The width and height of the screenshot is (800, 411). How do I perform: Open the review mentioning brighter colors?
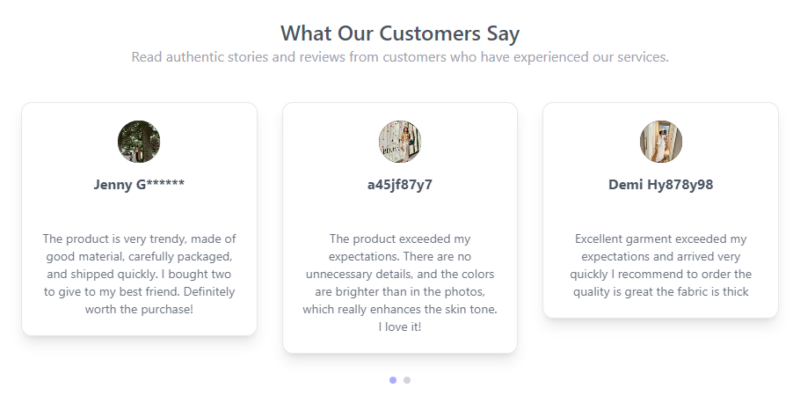[x=400, y=282]
